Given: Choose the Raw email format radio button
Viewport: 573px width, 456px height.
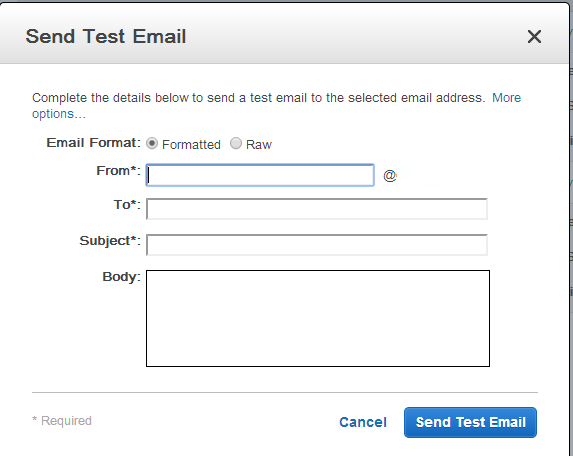Looking at the screenshot, I should tap(236, 143).
